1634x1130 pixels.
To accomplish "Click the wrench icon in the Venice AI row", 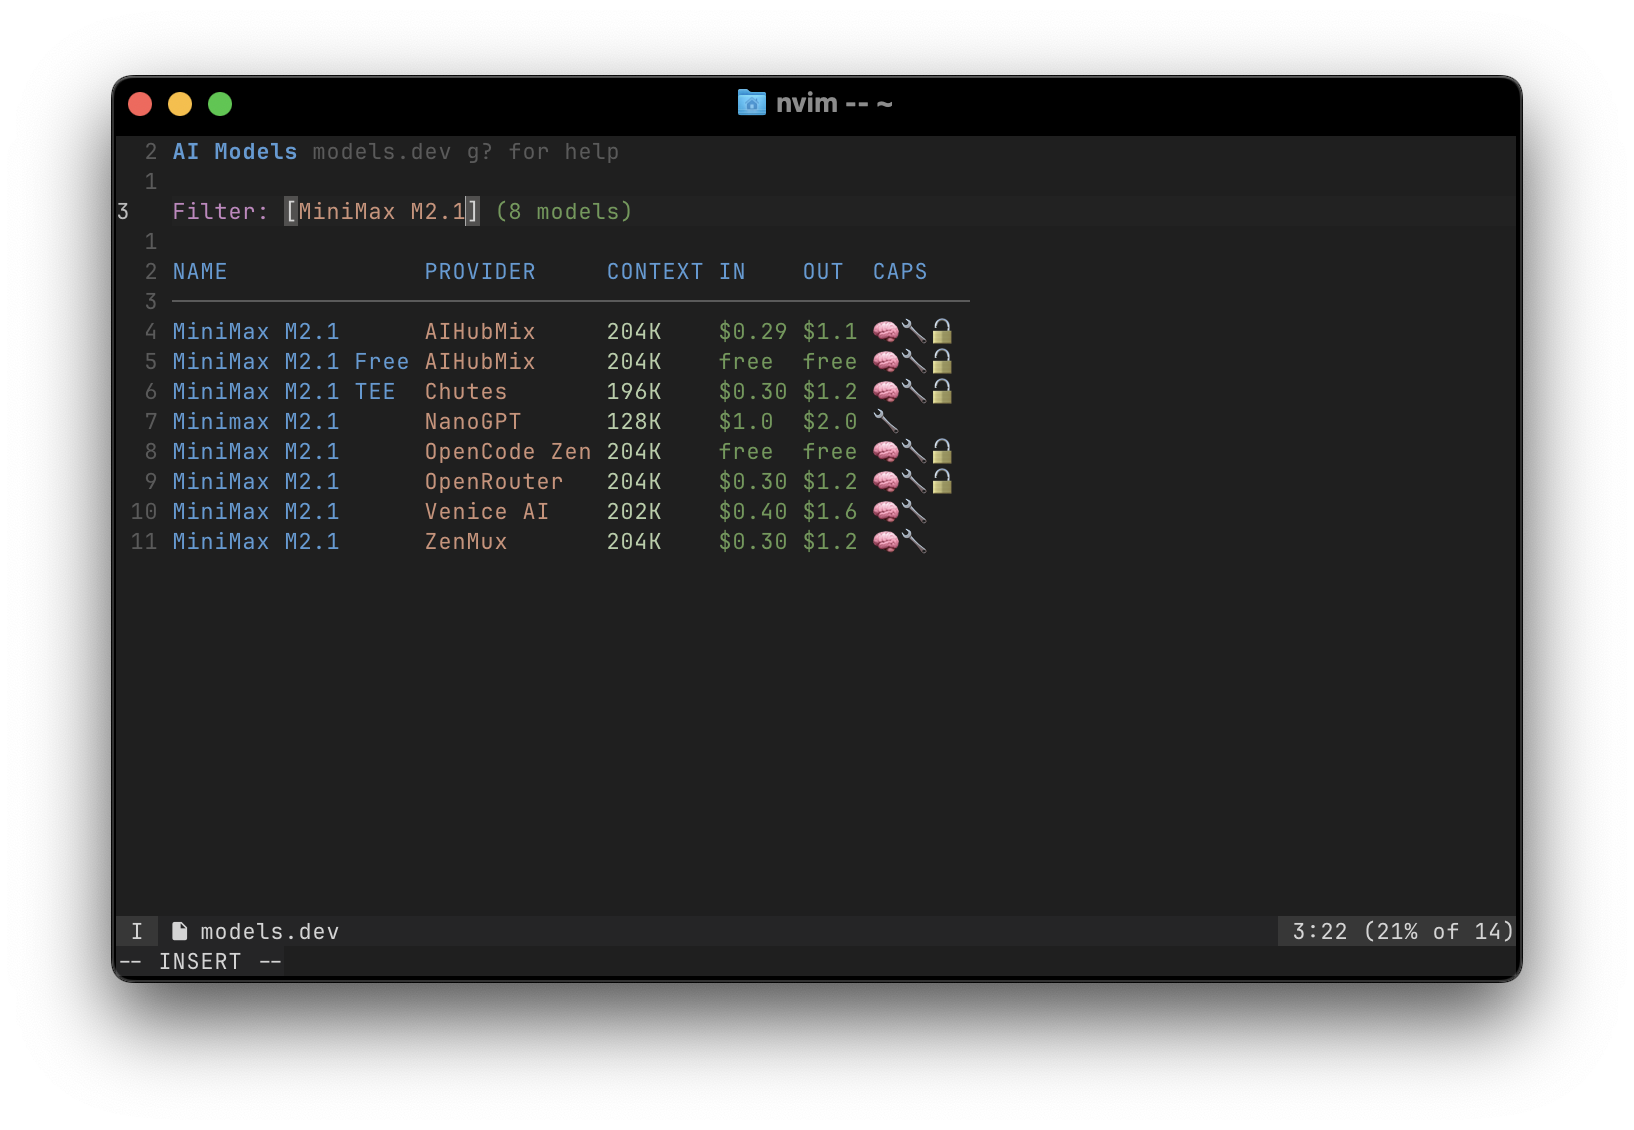I will [914, 511].
